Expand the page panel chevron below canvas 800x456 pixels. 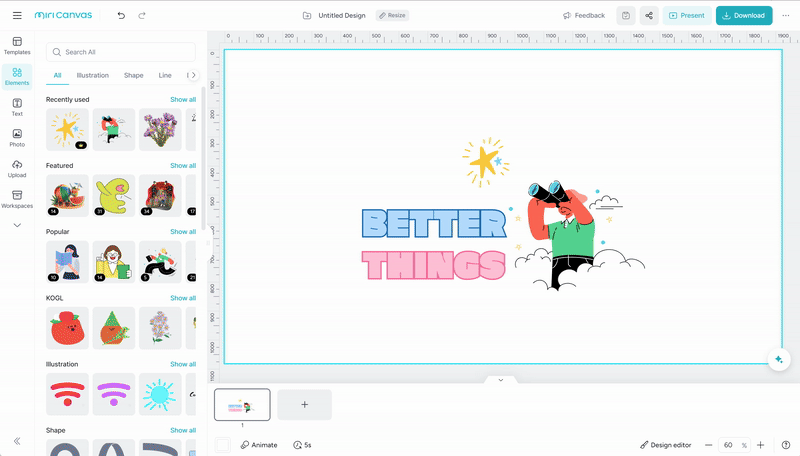[501, 380]
